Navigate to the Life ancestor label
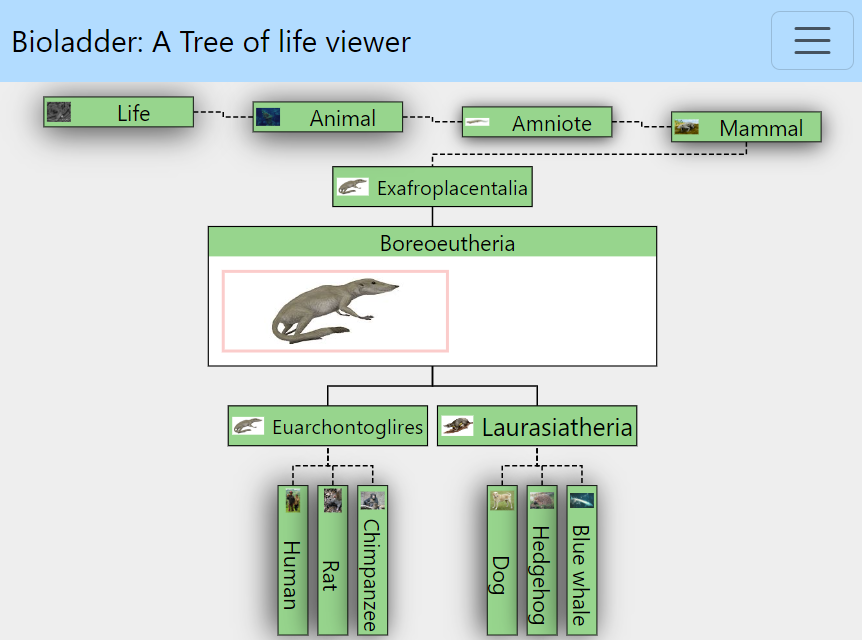Screen dimensions: 862x640 (x=133, y=113)
